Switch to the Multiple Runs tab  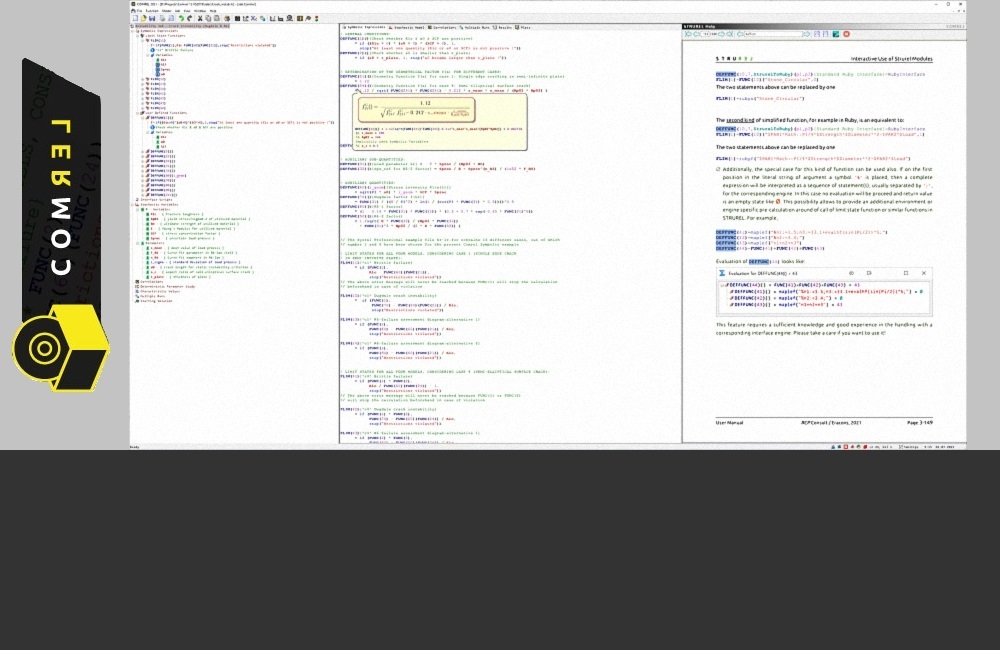coord(474,27)
